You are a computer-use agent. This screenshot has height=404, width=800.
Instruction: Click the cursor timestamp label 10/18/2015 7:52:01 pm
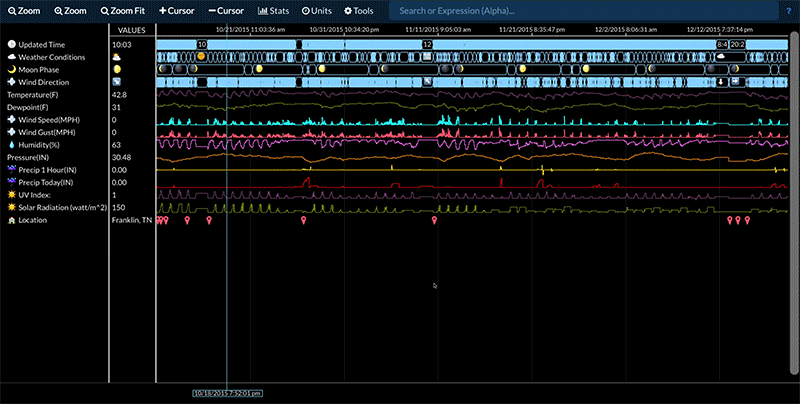[x=227, y=393]
